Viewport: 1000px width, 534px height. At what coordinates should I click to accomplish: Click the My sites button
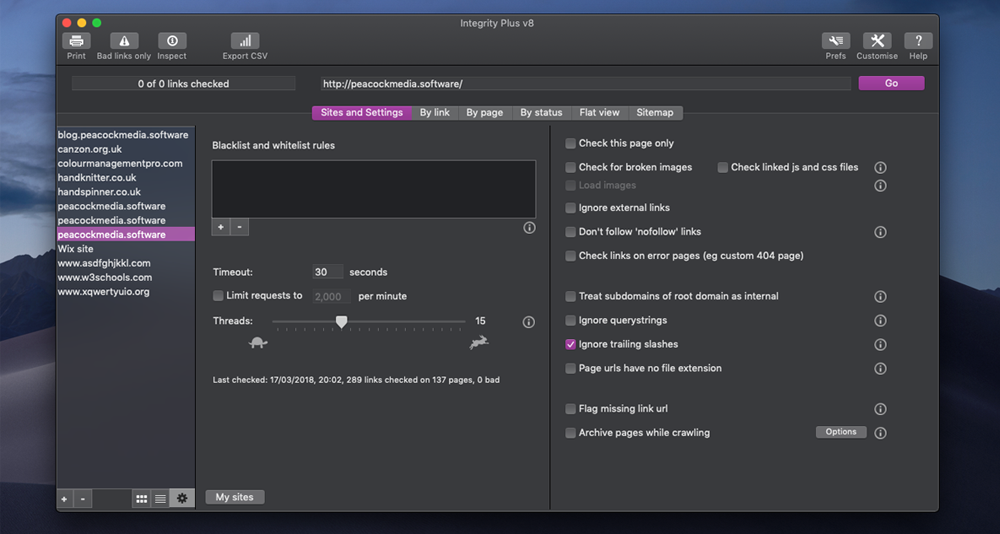coord(235,497)
